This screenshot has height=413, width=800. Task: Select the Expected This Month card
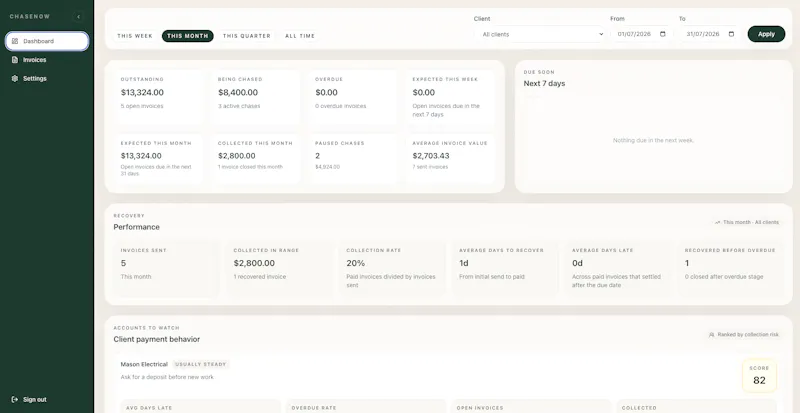(x=159, y=159)
